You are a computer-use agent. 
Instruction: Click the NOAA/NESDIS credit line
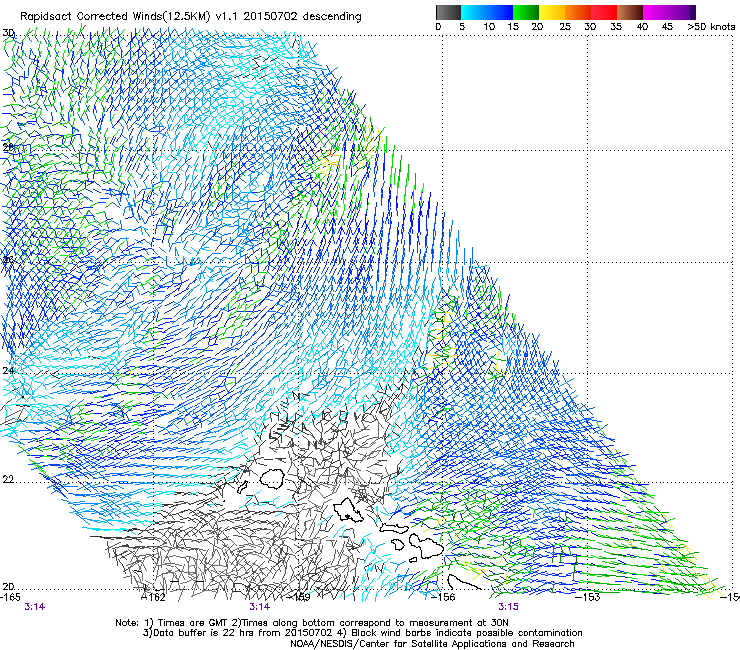pos(432,644)
